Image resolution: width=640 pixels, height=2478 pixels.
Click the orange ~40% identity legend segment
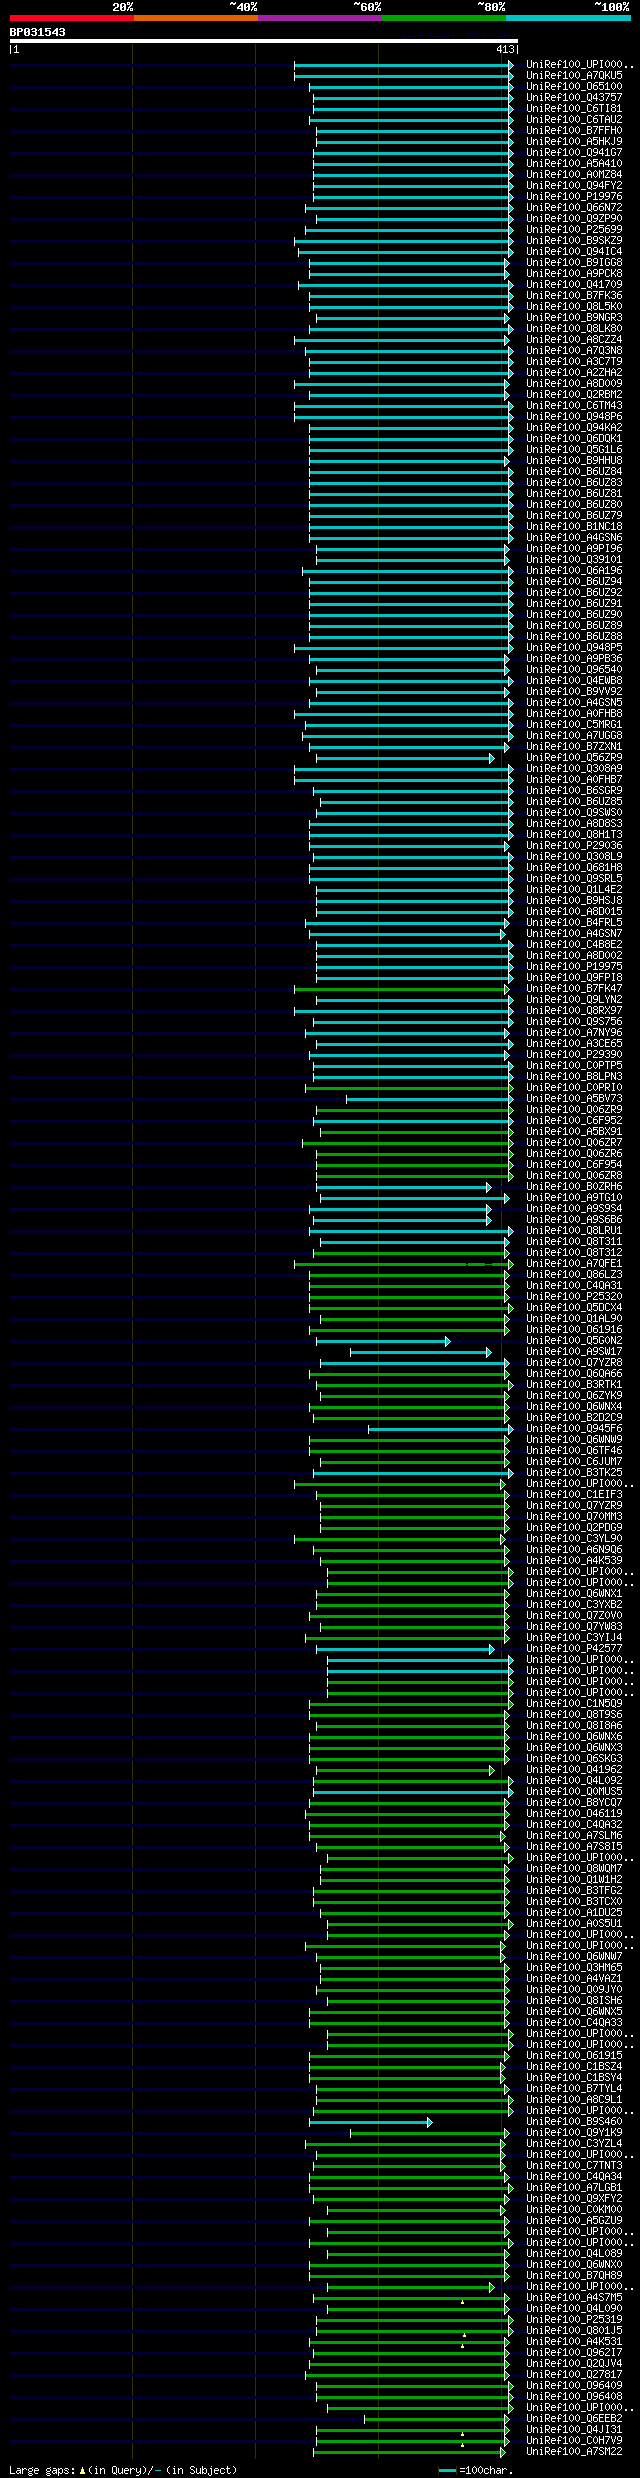point(196,18)
